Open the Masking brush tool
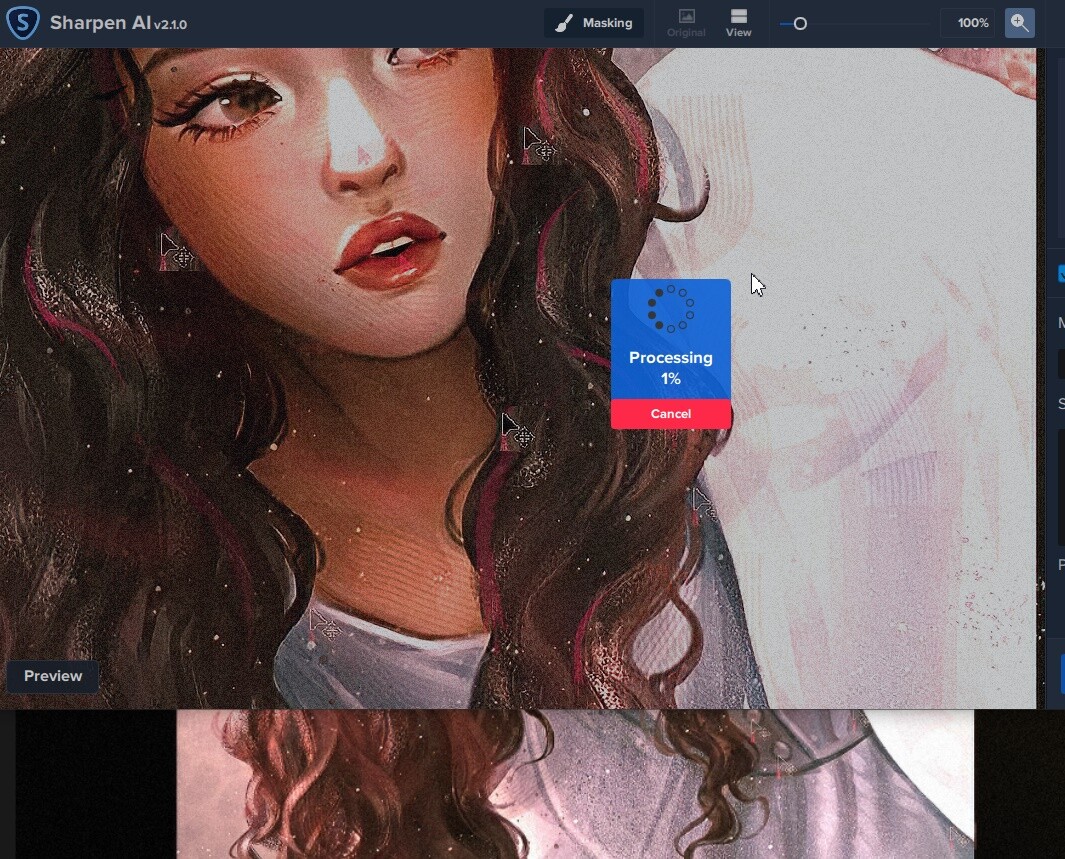1065x859 pixels. click(594, 23)
